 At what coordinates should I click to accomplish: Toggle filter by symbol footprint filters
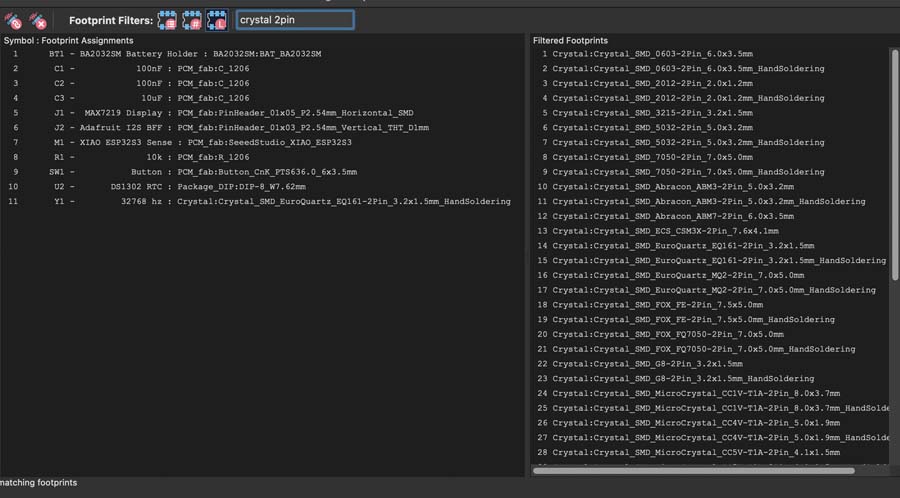click(x=168, y=20)
